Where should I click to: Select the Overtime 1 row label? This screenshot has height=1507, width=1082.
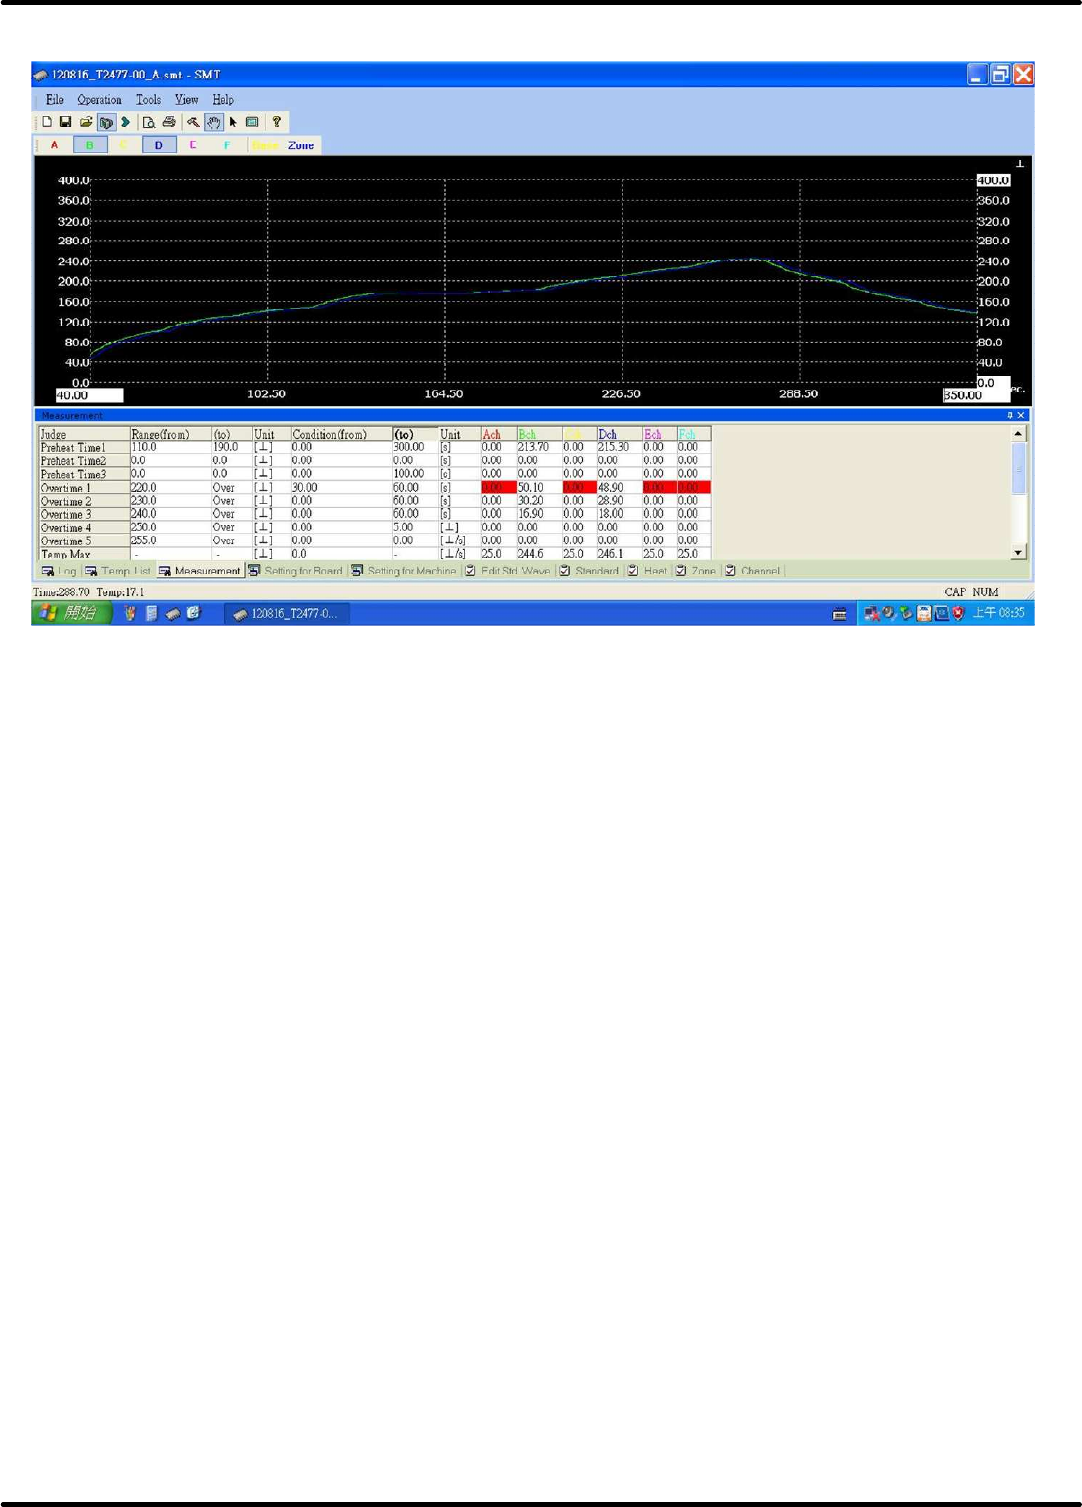click(84, 488)
